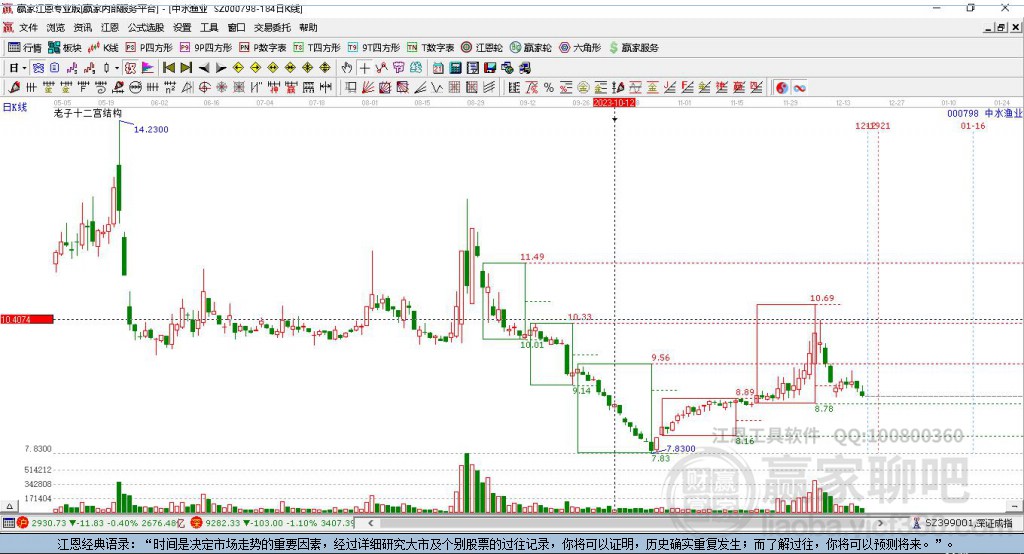
Task: Open the 交易委托 menu
Action: (x=272, y=27)
